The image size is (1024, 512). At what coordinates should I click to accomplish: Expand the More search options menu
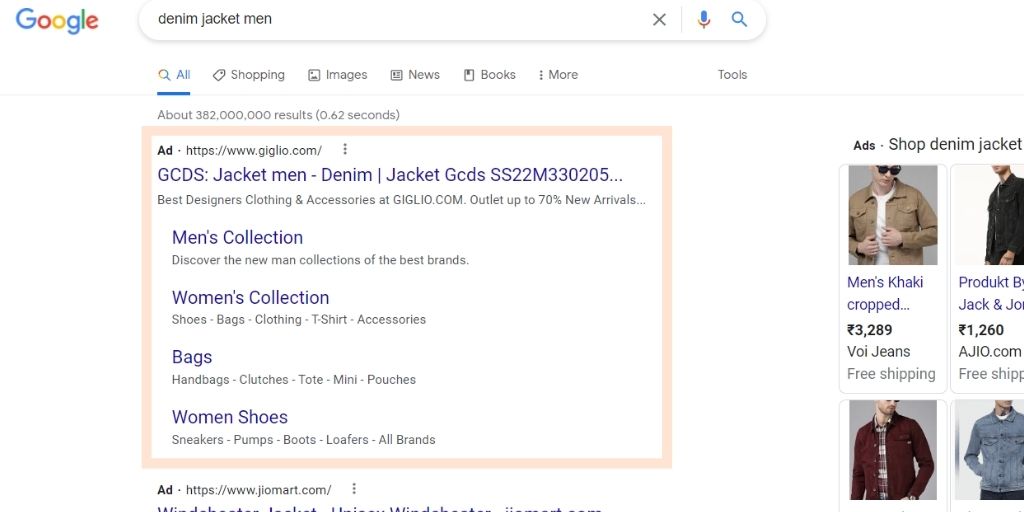pyautogui.click(x=558, y=75)
